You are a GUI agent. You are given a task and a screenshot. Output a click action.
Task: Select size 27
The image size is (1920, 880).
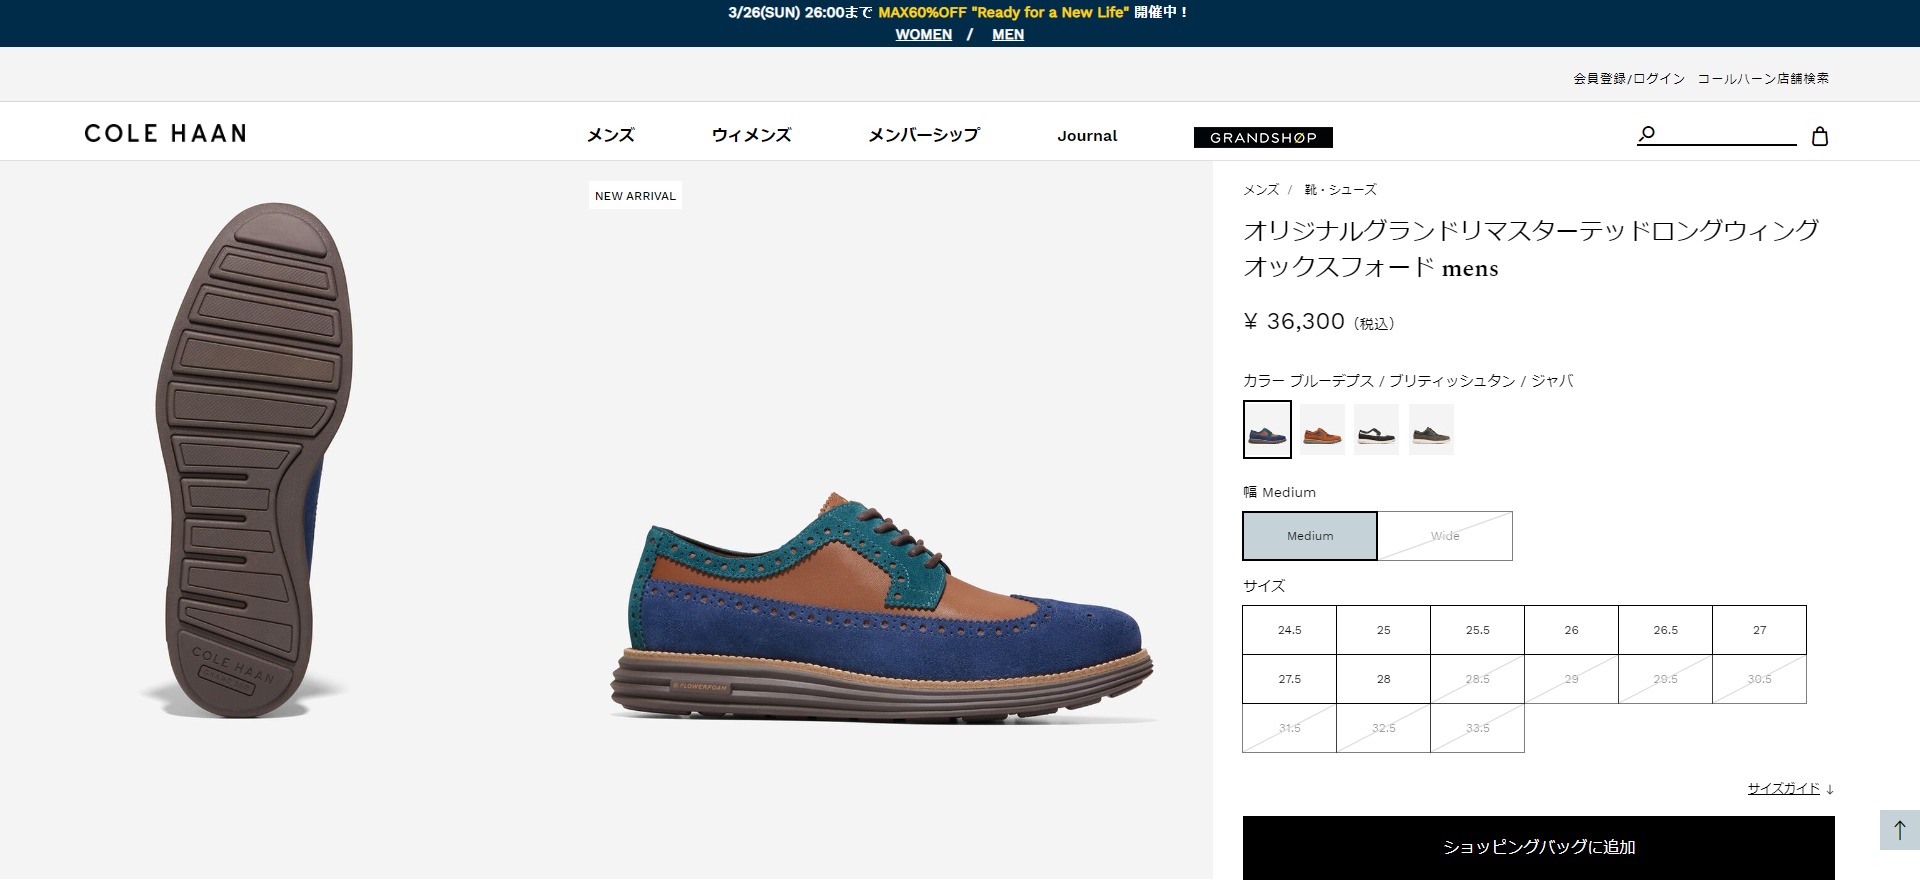1759,630
